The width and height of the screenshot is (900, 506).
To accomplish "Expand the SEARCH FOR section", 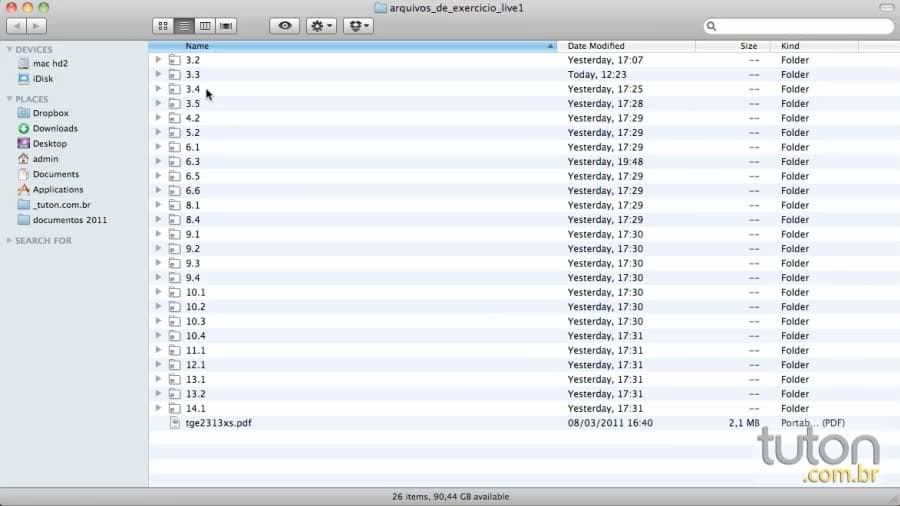I will pyautogui.click(x=9, y=240).
